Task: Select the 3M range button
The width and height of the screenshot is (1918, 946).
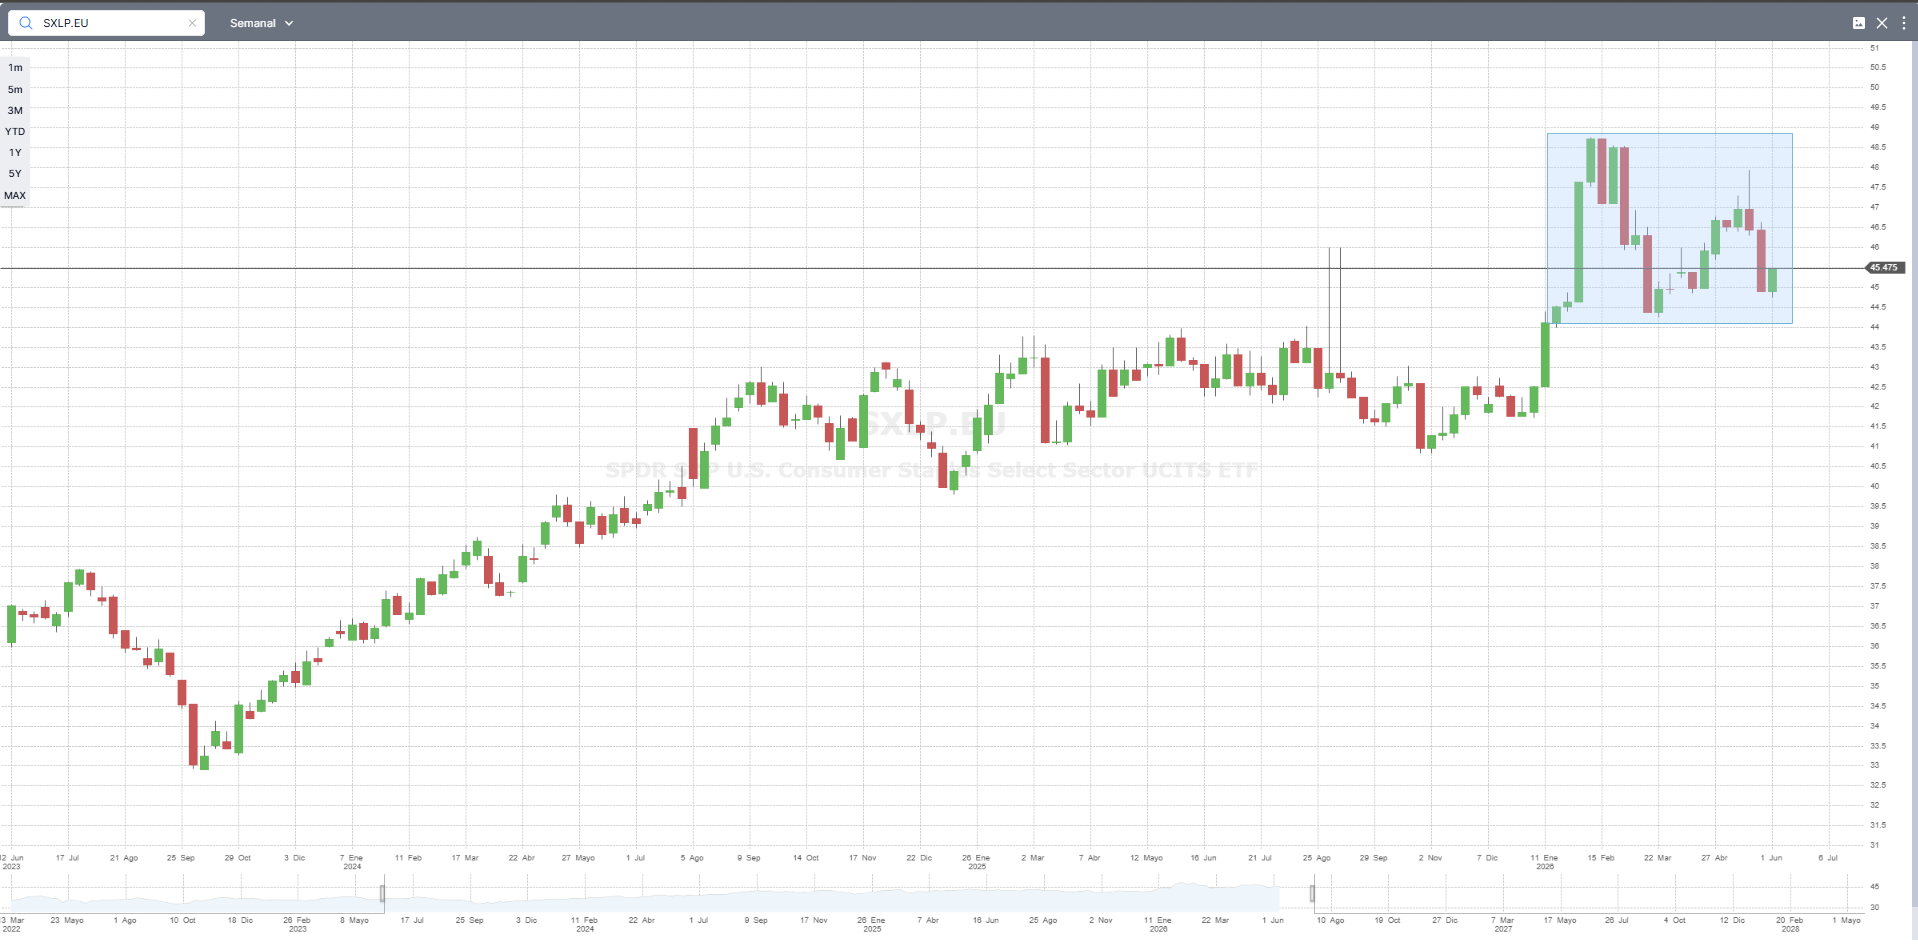Action: (x=15, y=110)
